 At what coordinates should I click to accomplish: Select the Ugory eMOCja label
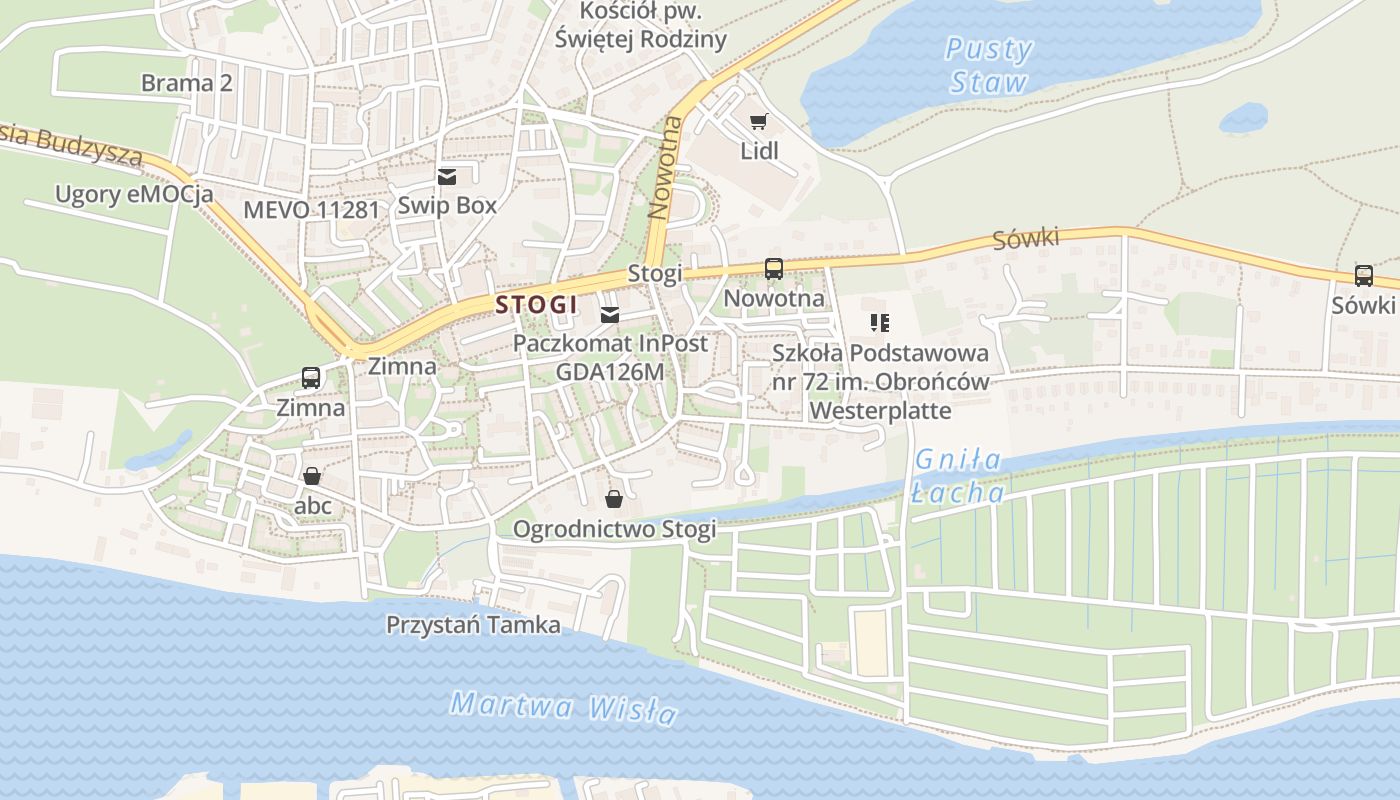point(134,194)
